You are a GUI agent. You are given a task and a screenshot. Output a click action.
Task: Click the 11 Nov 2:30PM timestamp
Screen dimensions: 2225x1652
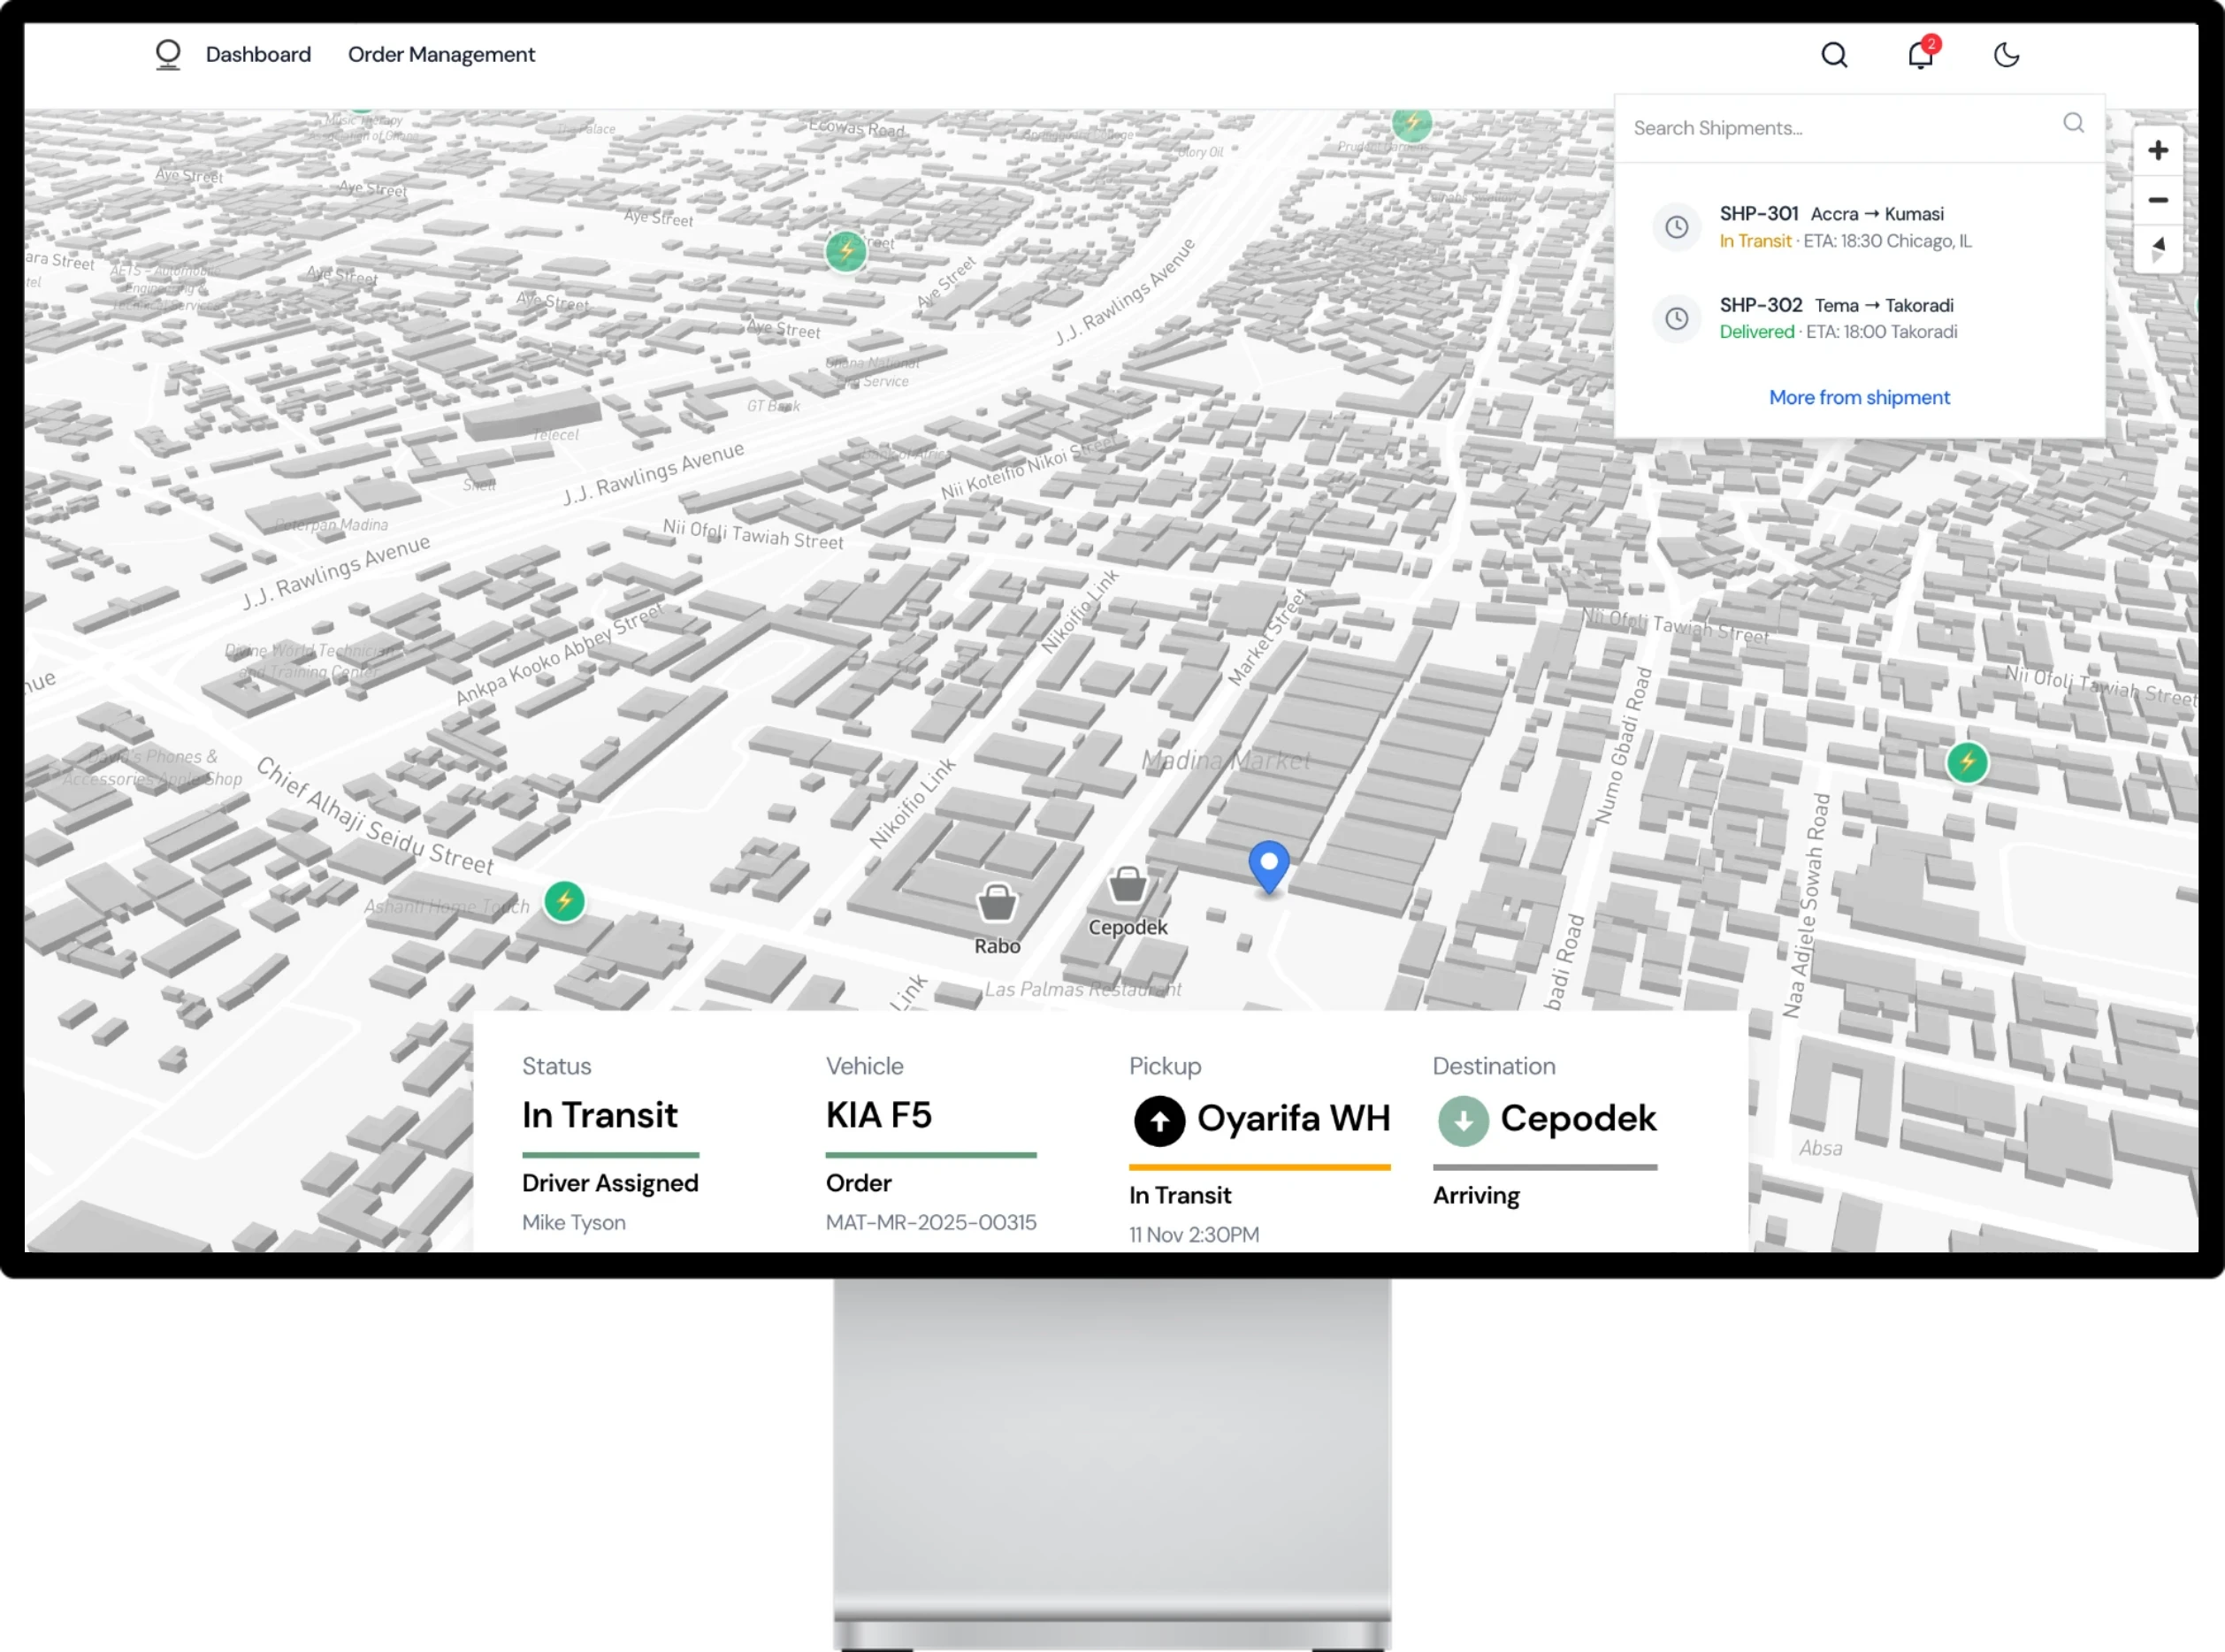(1194, 1235)
